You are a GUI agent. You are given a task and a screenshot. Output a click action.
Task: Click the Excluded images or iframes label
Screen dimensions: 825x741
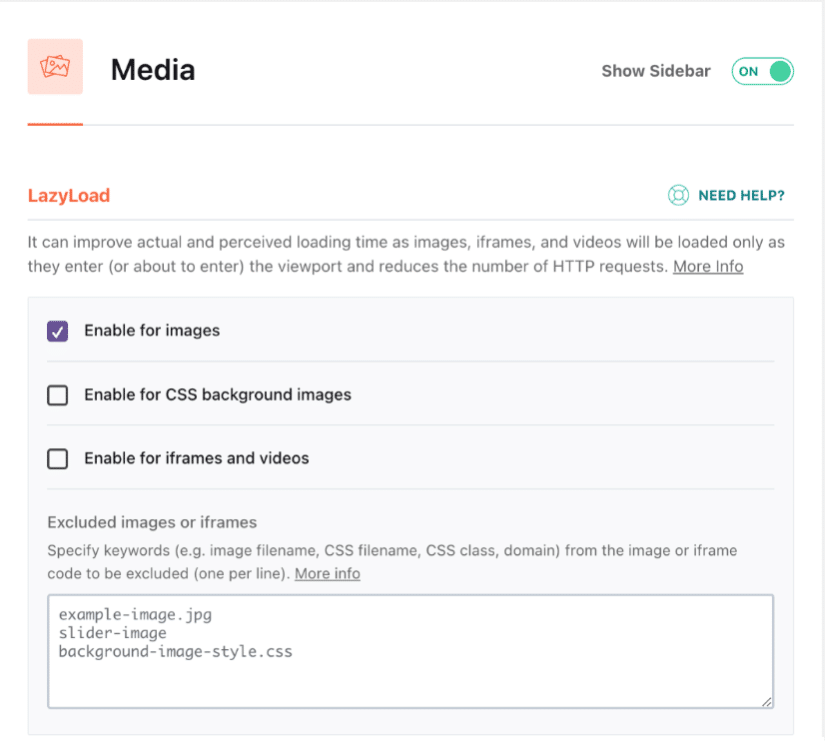pos(151,522)
